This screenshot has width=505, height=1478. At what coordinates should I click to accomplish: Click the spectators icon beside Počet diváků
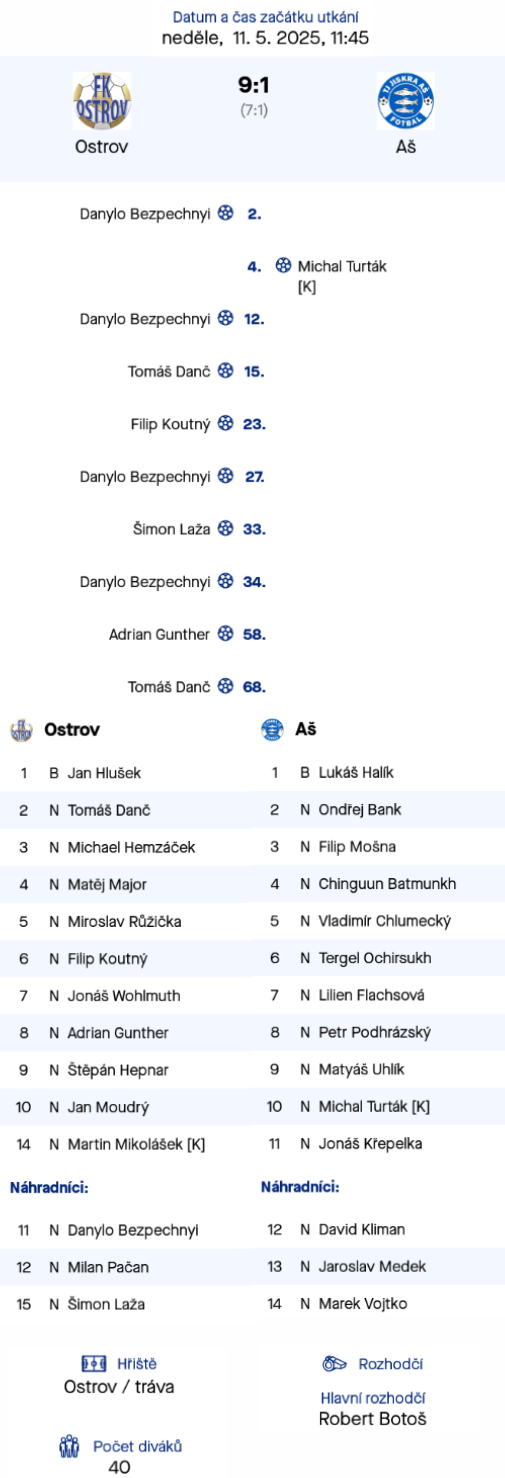pos(69,1446)
